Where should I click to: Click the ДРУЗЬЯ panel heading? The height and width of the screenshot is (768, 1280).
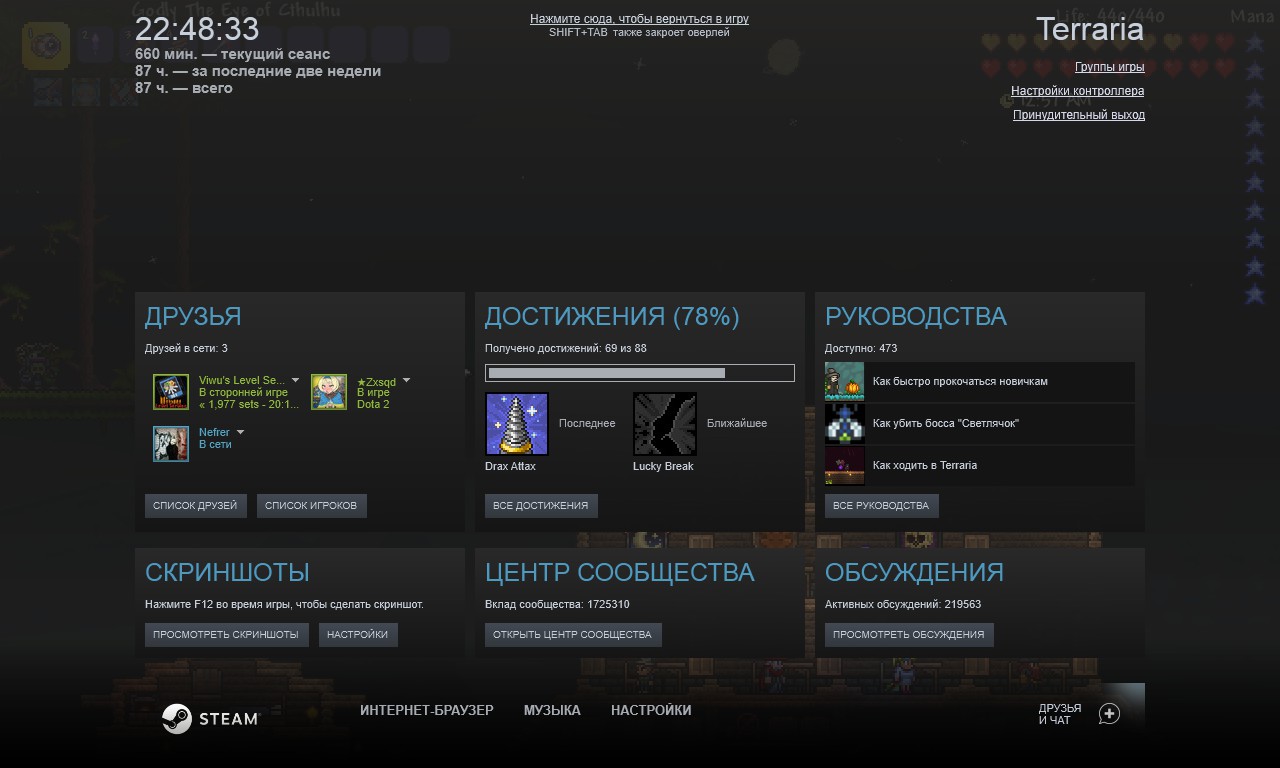(x=193, y=316)
